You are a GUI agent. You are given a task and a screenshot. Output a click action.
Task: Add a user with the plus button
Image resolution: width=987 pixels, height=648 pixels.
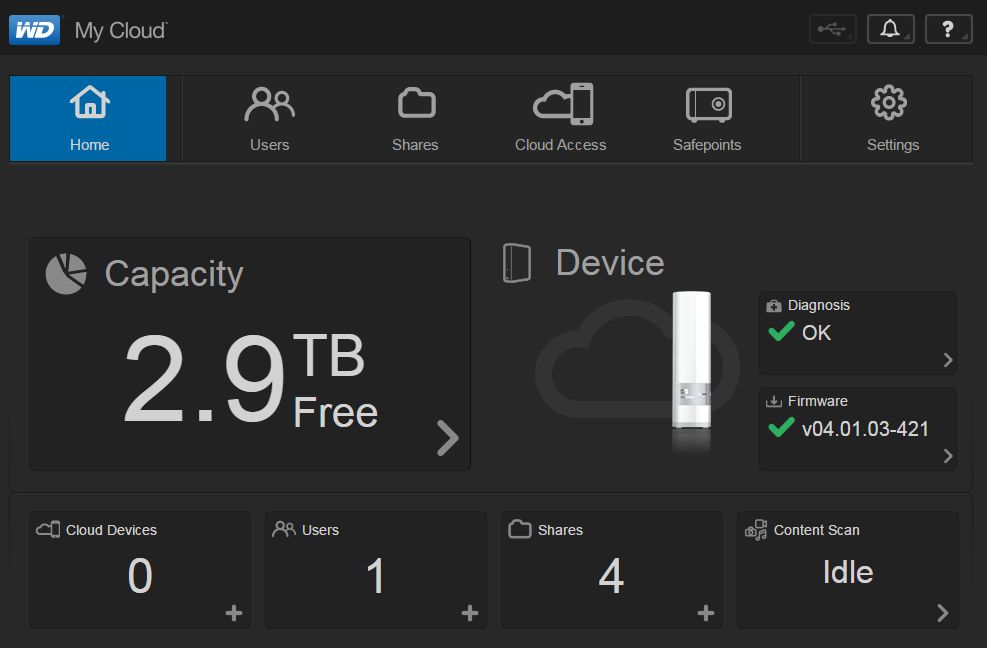point(470,613)
